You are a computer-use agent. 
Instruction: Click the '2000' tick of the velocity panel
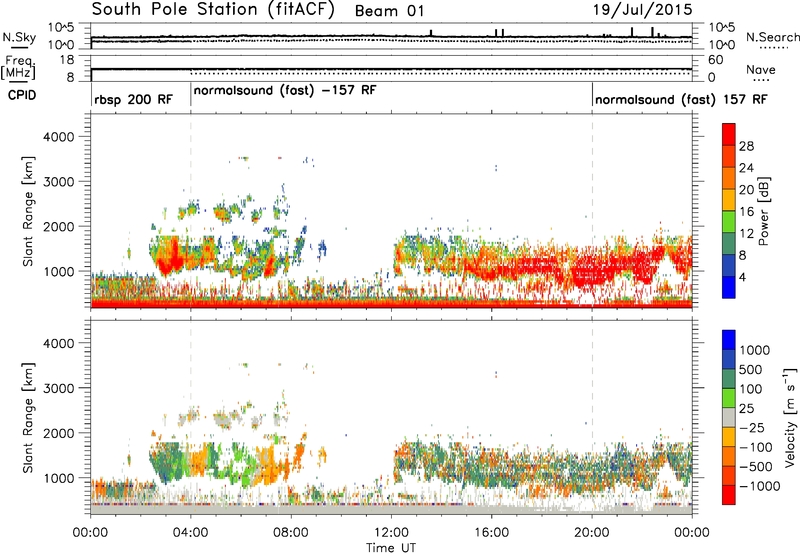(58, 433)
